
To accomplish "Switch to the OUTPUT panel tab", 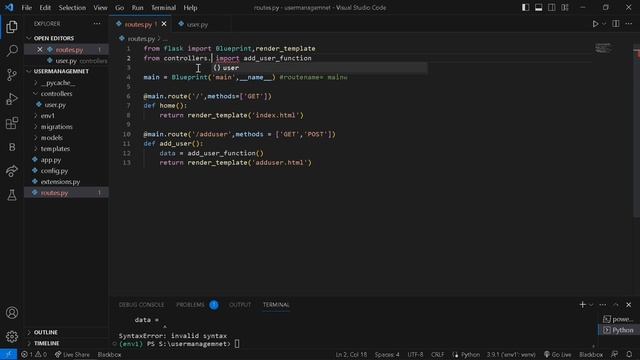I will [x=240, y=305].
